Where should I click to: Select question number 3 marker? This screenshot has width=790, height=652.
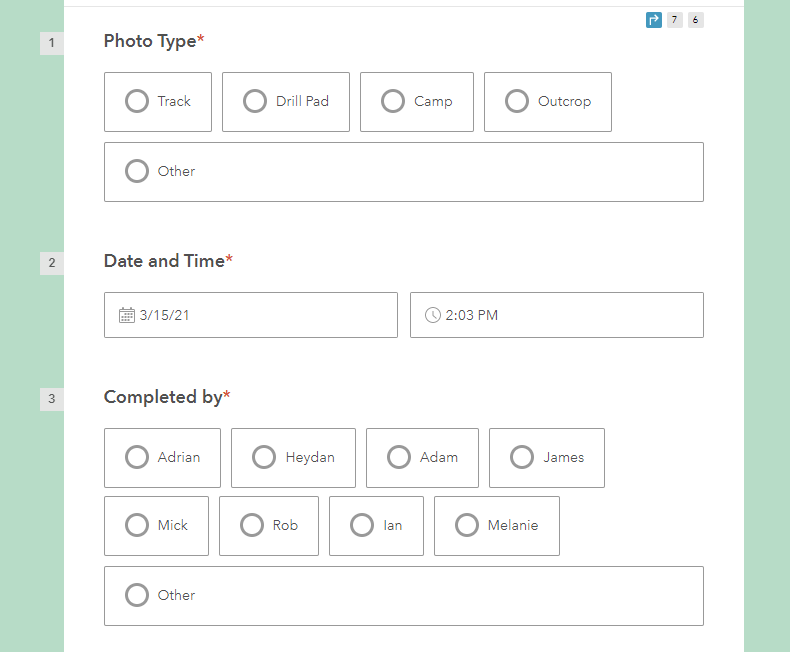52,399
